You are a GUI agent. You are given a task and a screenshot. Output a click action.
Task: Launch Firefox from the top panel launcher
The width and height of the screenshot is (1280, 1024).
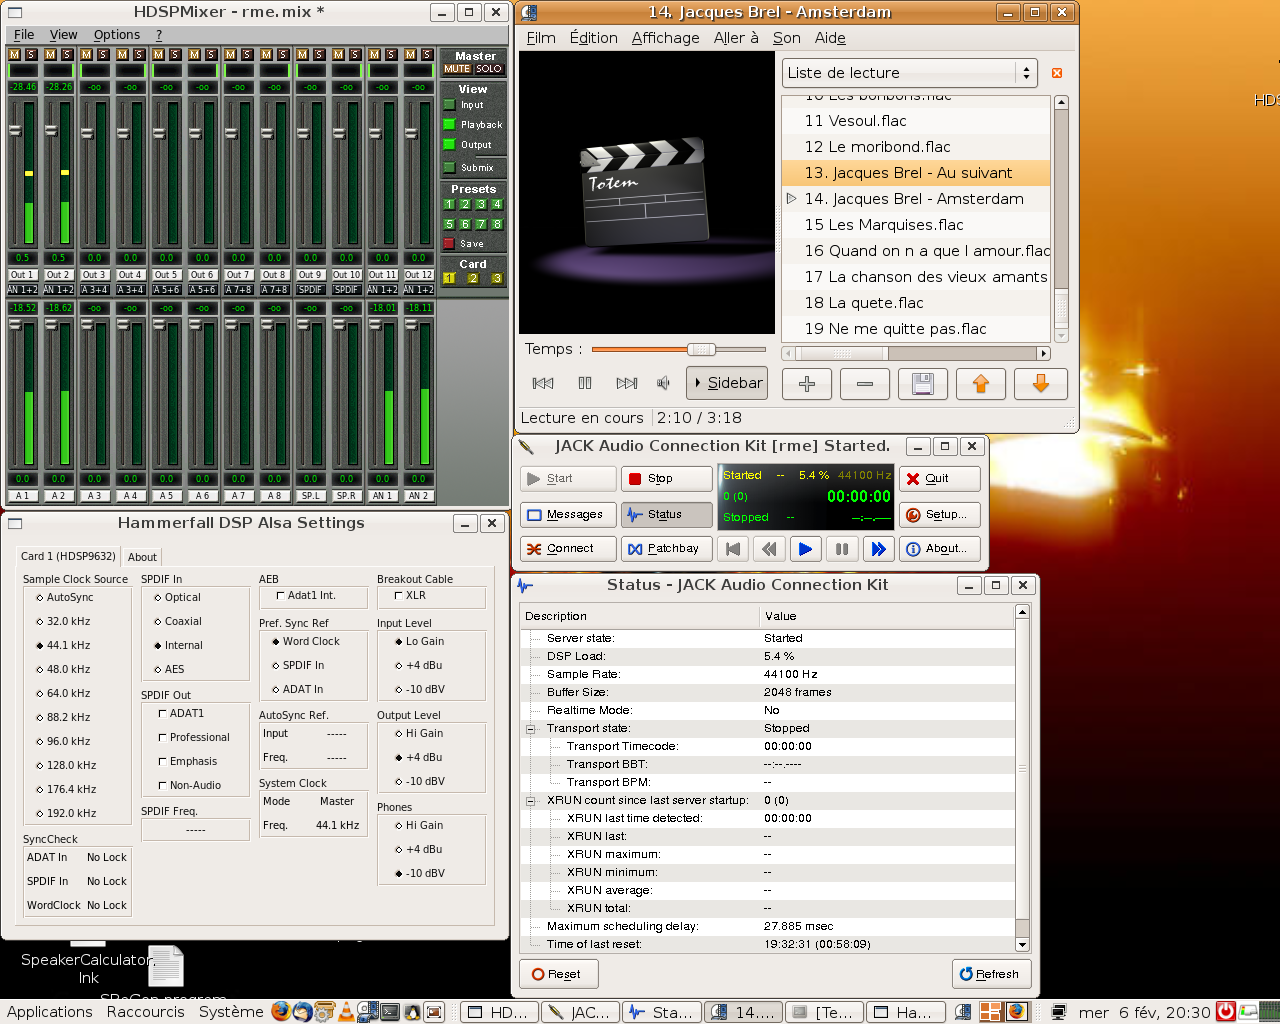[x=280, y=1011]
